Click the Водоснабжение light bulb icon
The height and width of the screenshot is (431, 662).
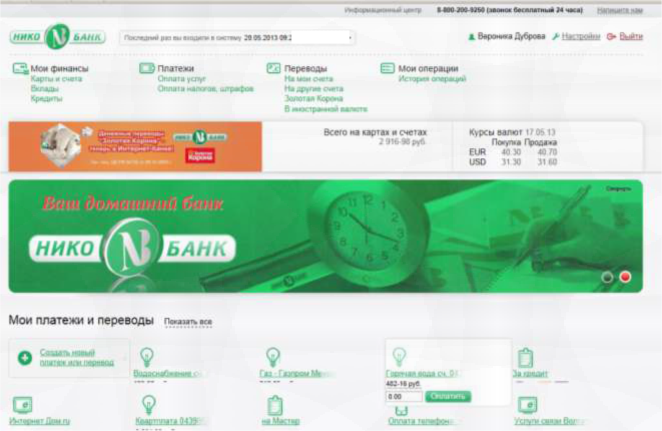point(147,357)
